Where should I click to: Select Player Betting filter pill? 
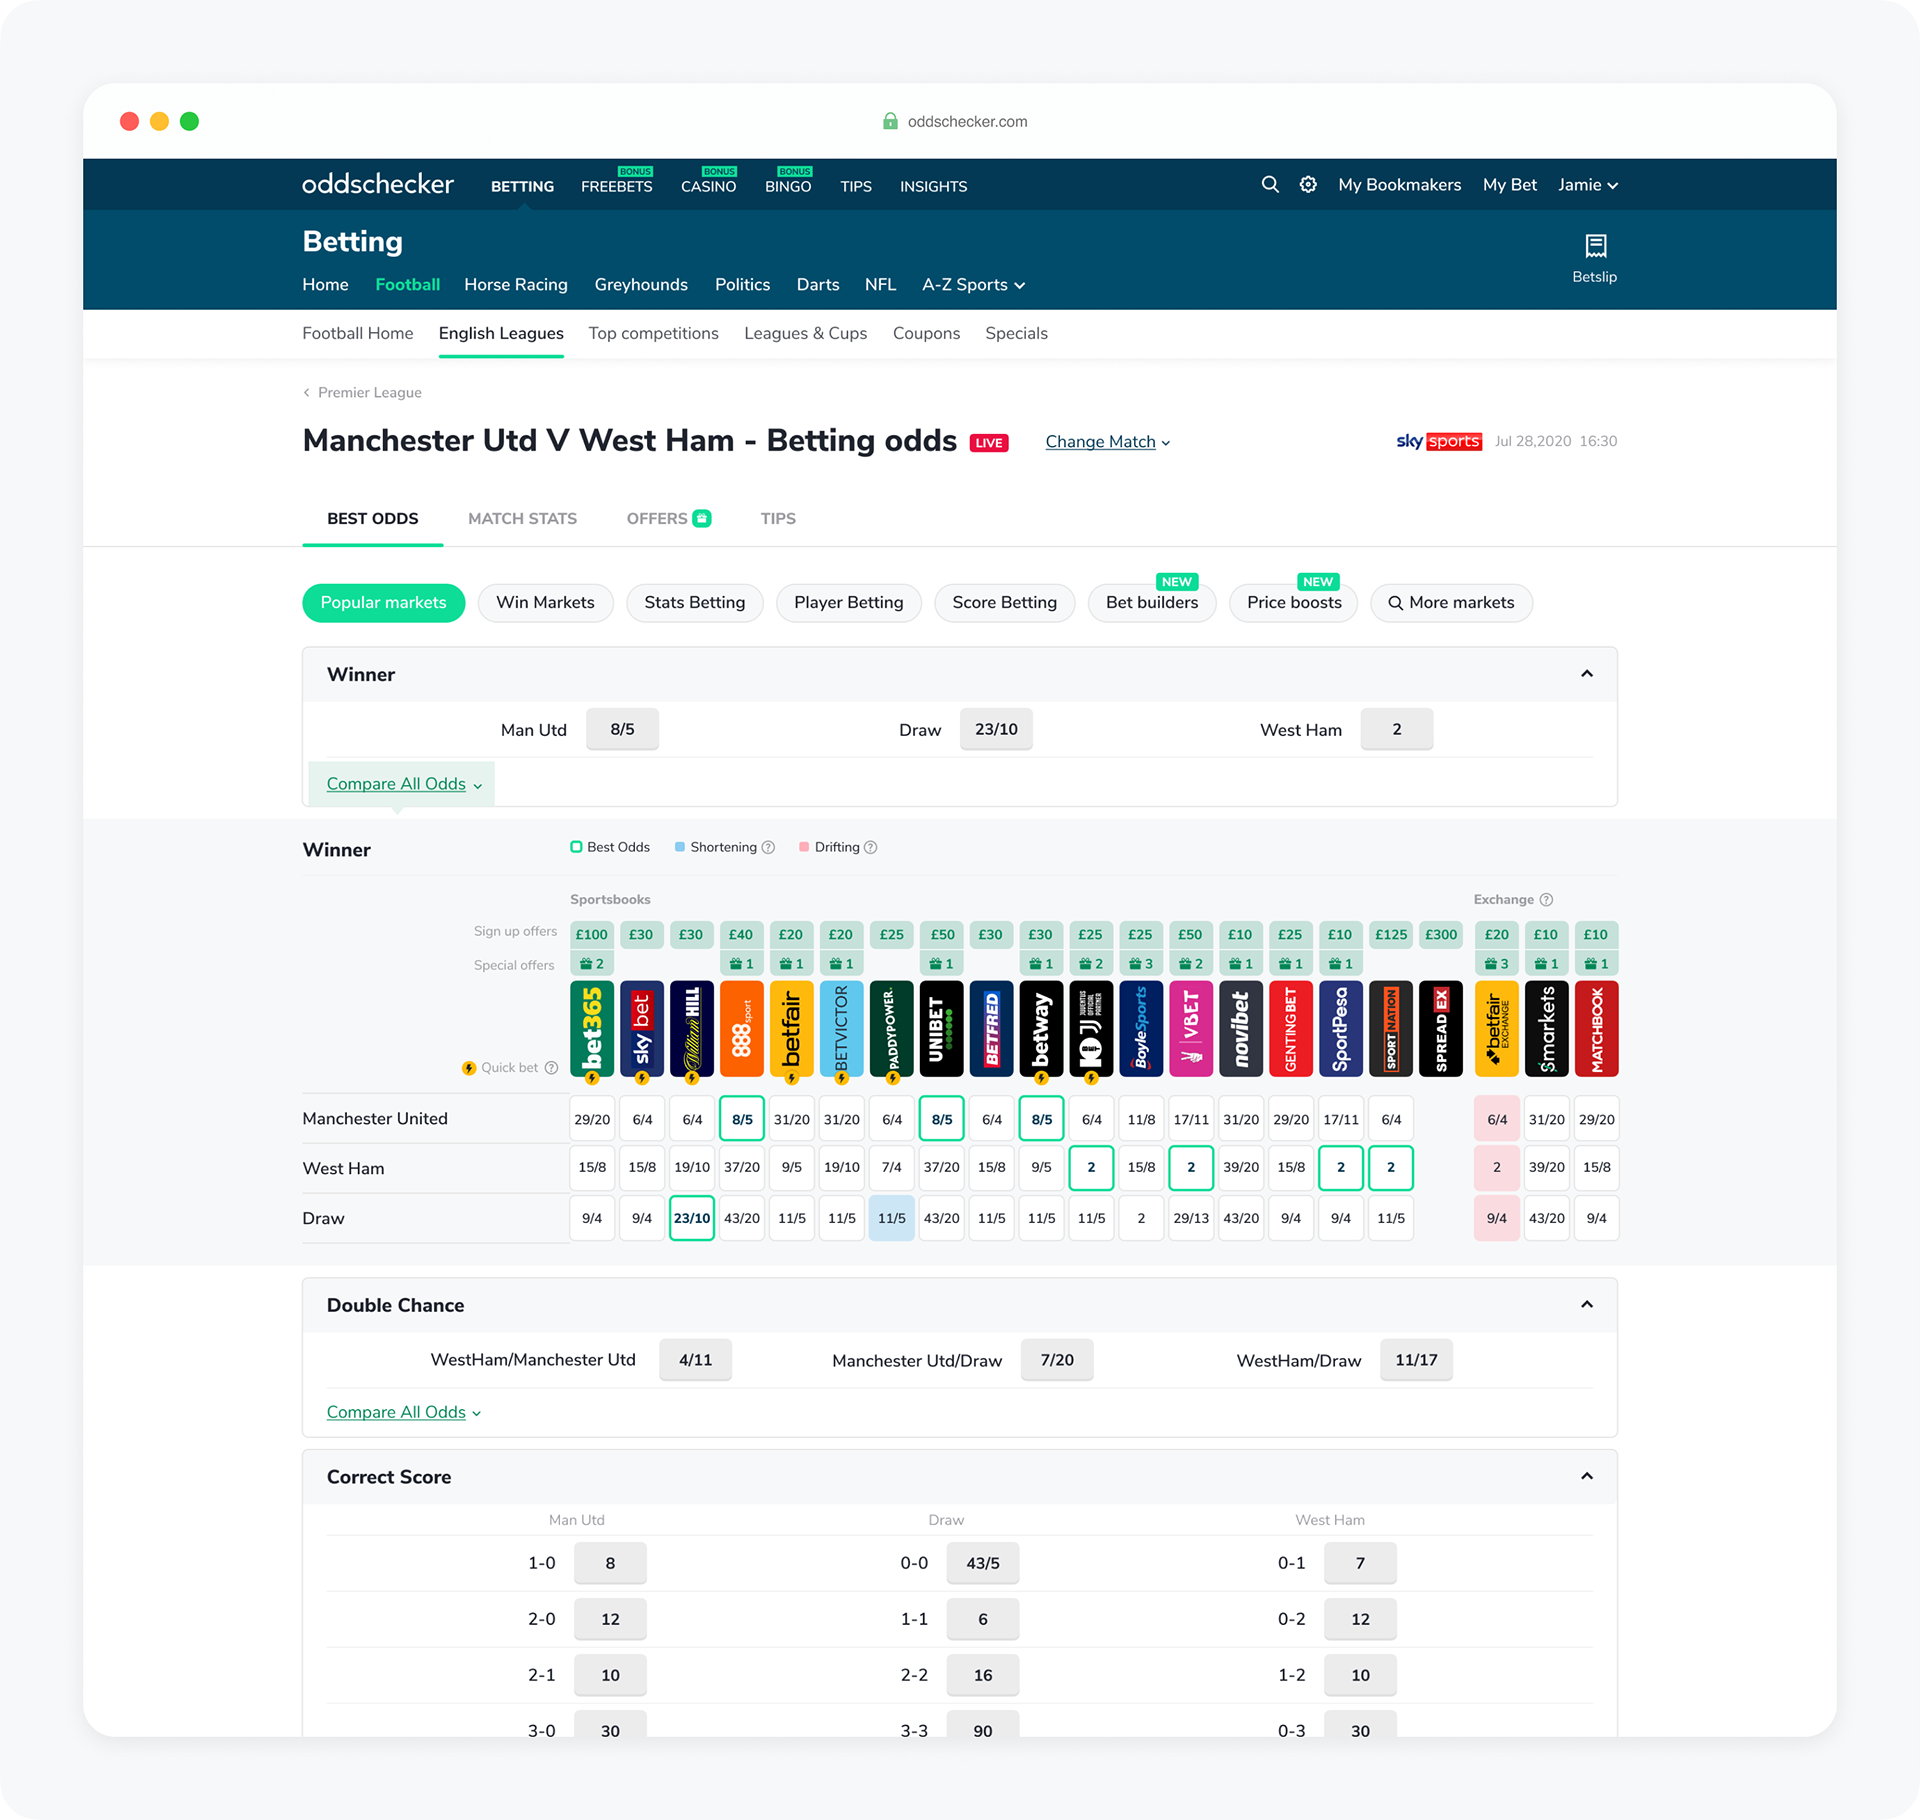click(x=849, y=603)
